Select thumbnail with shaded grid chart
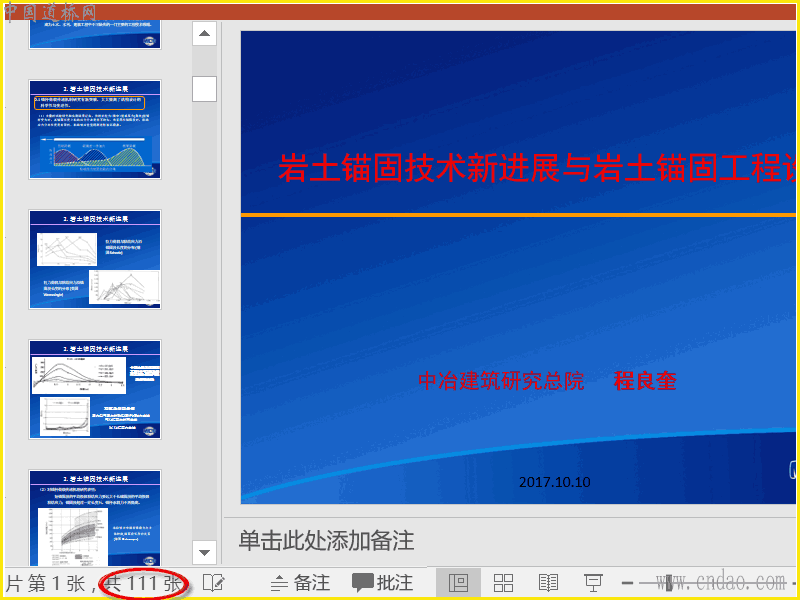This screenshot has width=800, height=600. click(95, 518)
